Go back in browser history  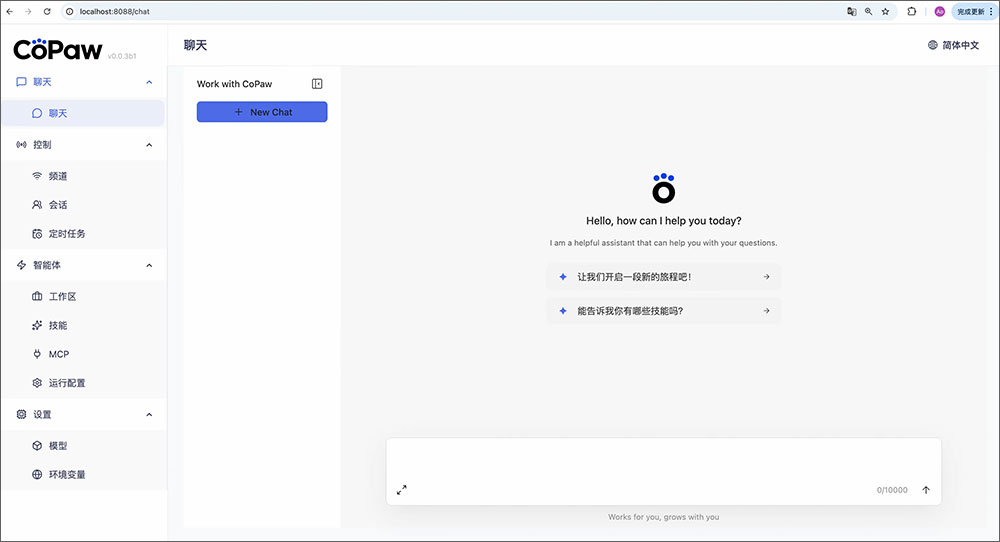[10, 11]
